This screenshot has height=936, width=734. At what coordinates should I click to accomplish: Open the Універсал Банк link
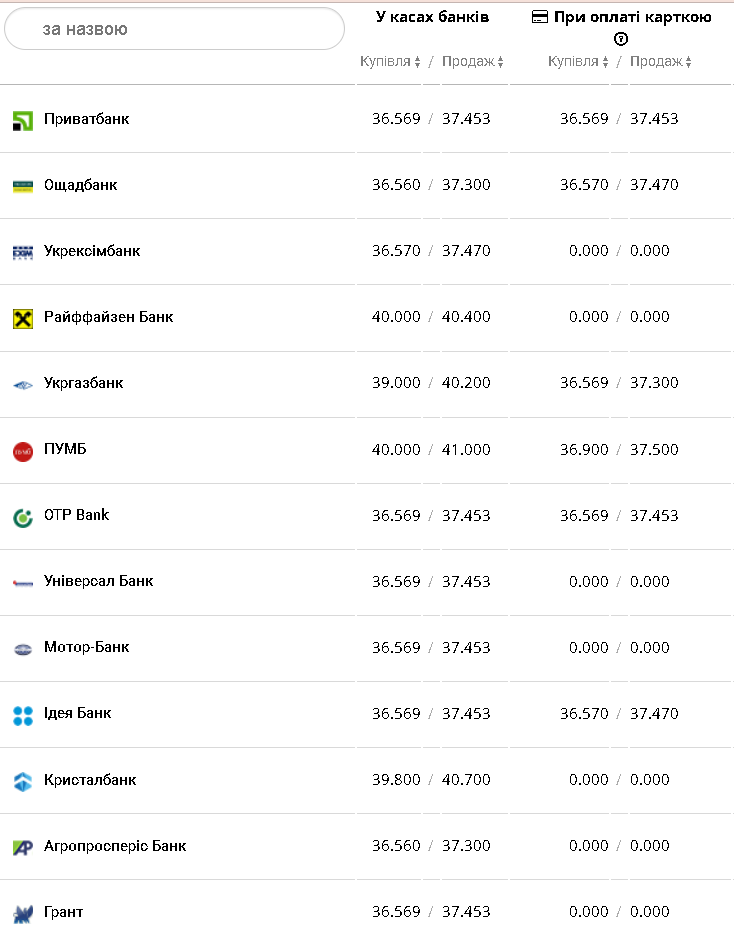click(x=99, y=581)
